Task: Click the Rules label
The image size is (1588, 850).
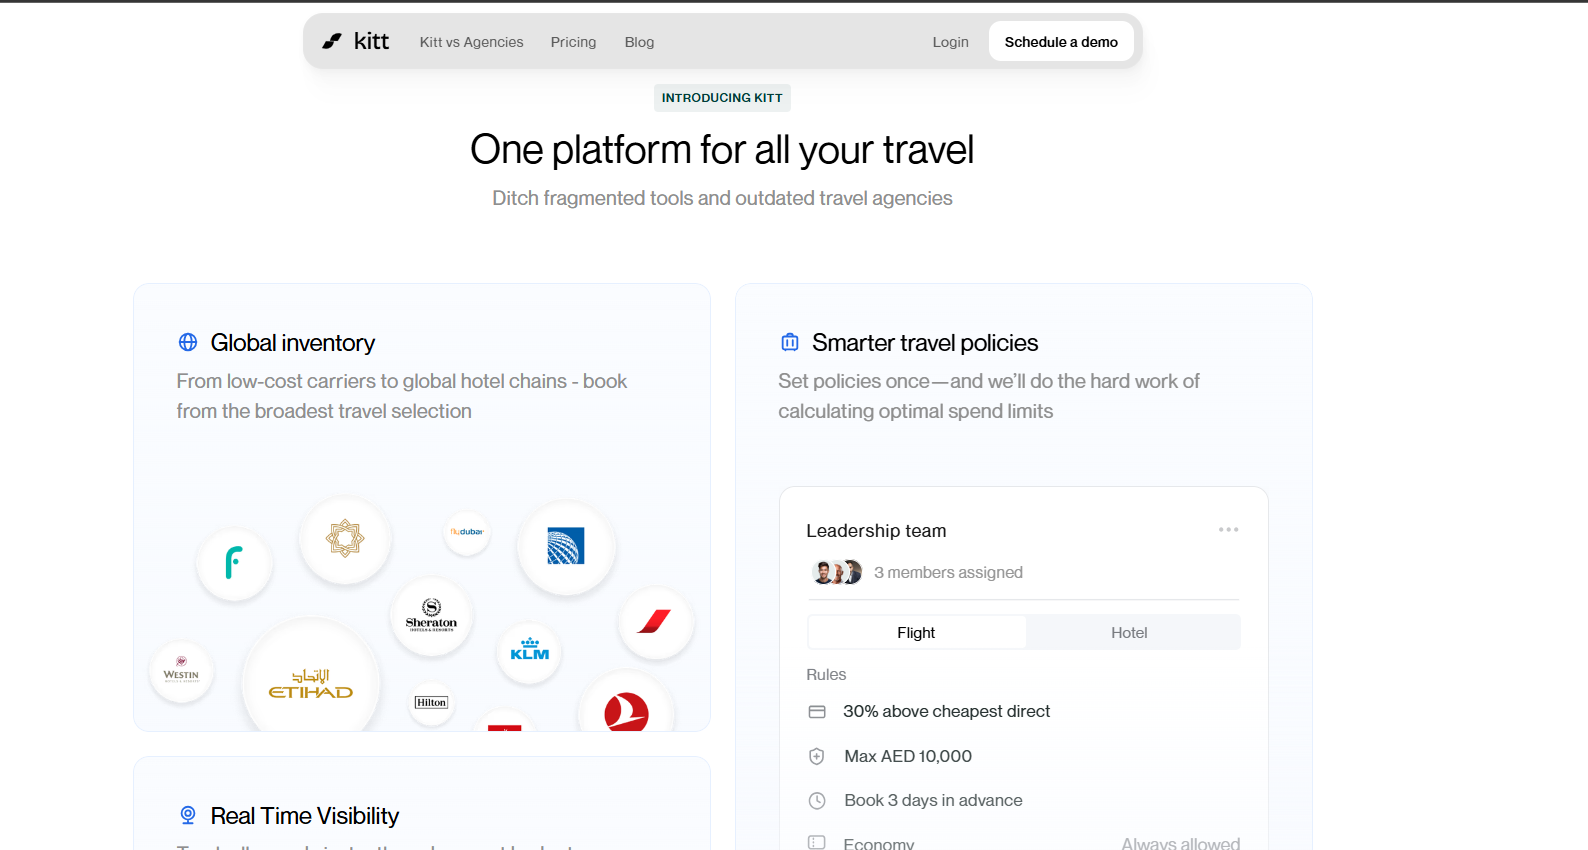Action: pos(826,675)
